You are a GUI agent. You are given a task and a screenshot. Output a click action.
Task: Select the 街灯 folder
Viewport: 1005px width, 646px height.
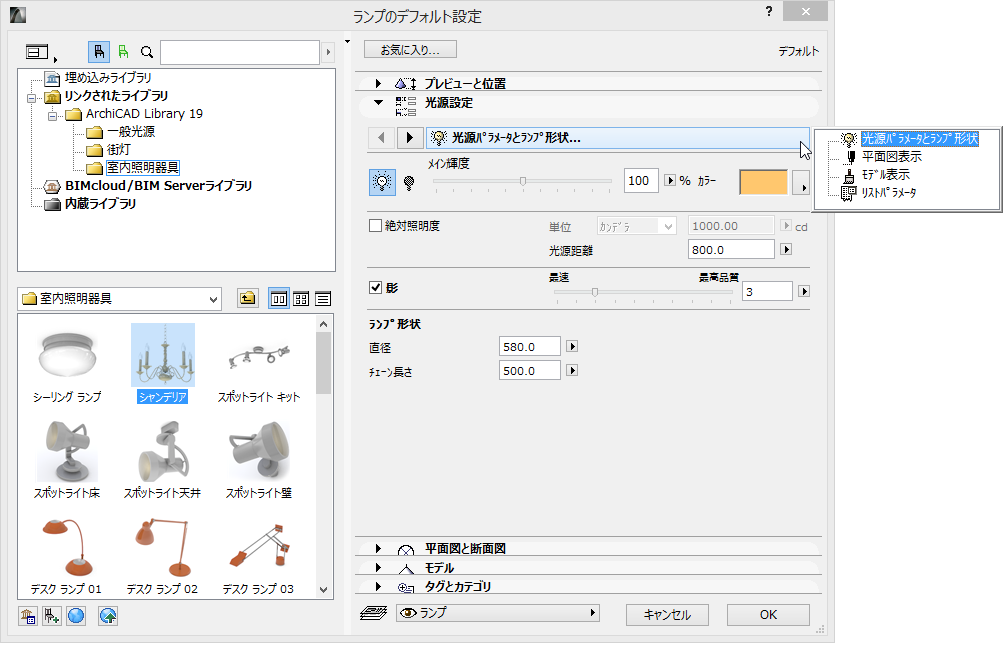coord(119,149)
